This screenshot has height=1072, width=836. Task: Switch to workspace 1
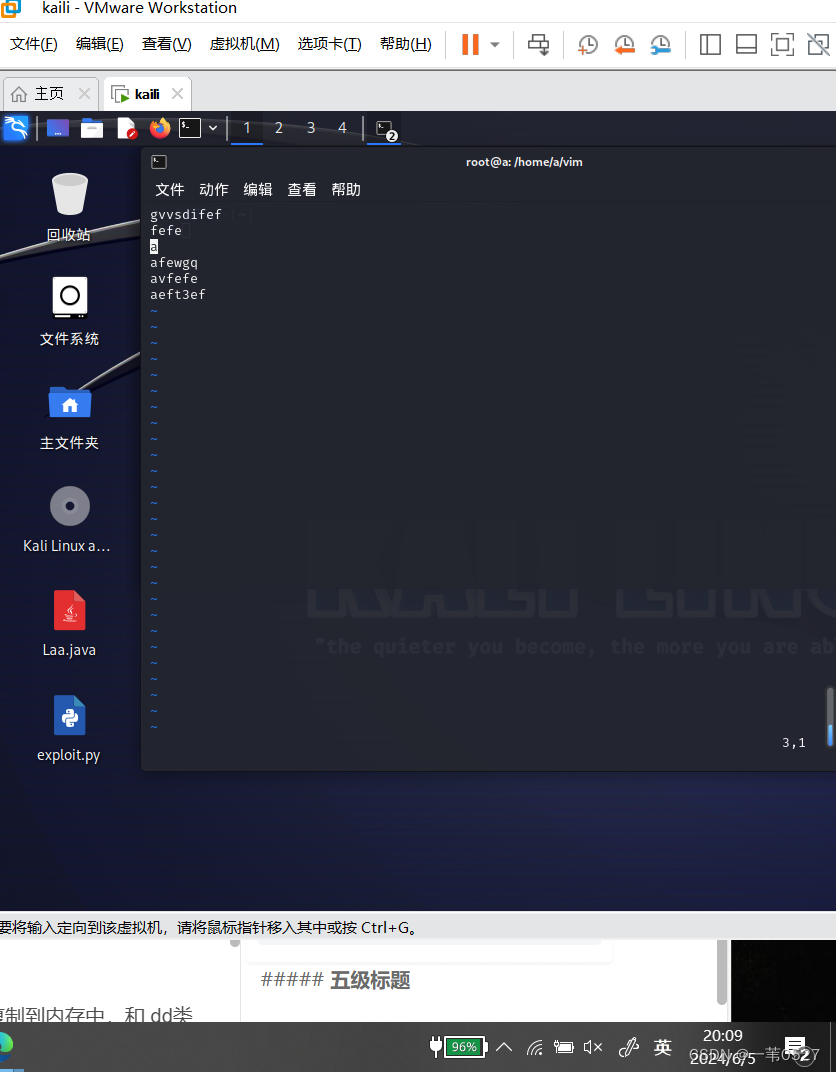pyautogui.click(x=247, y=128)
